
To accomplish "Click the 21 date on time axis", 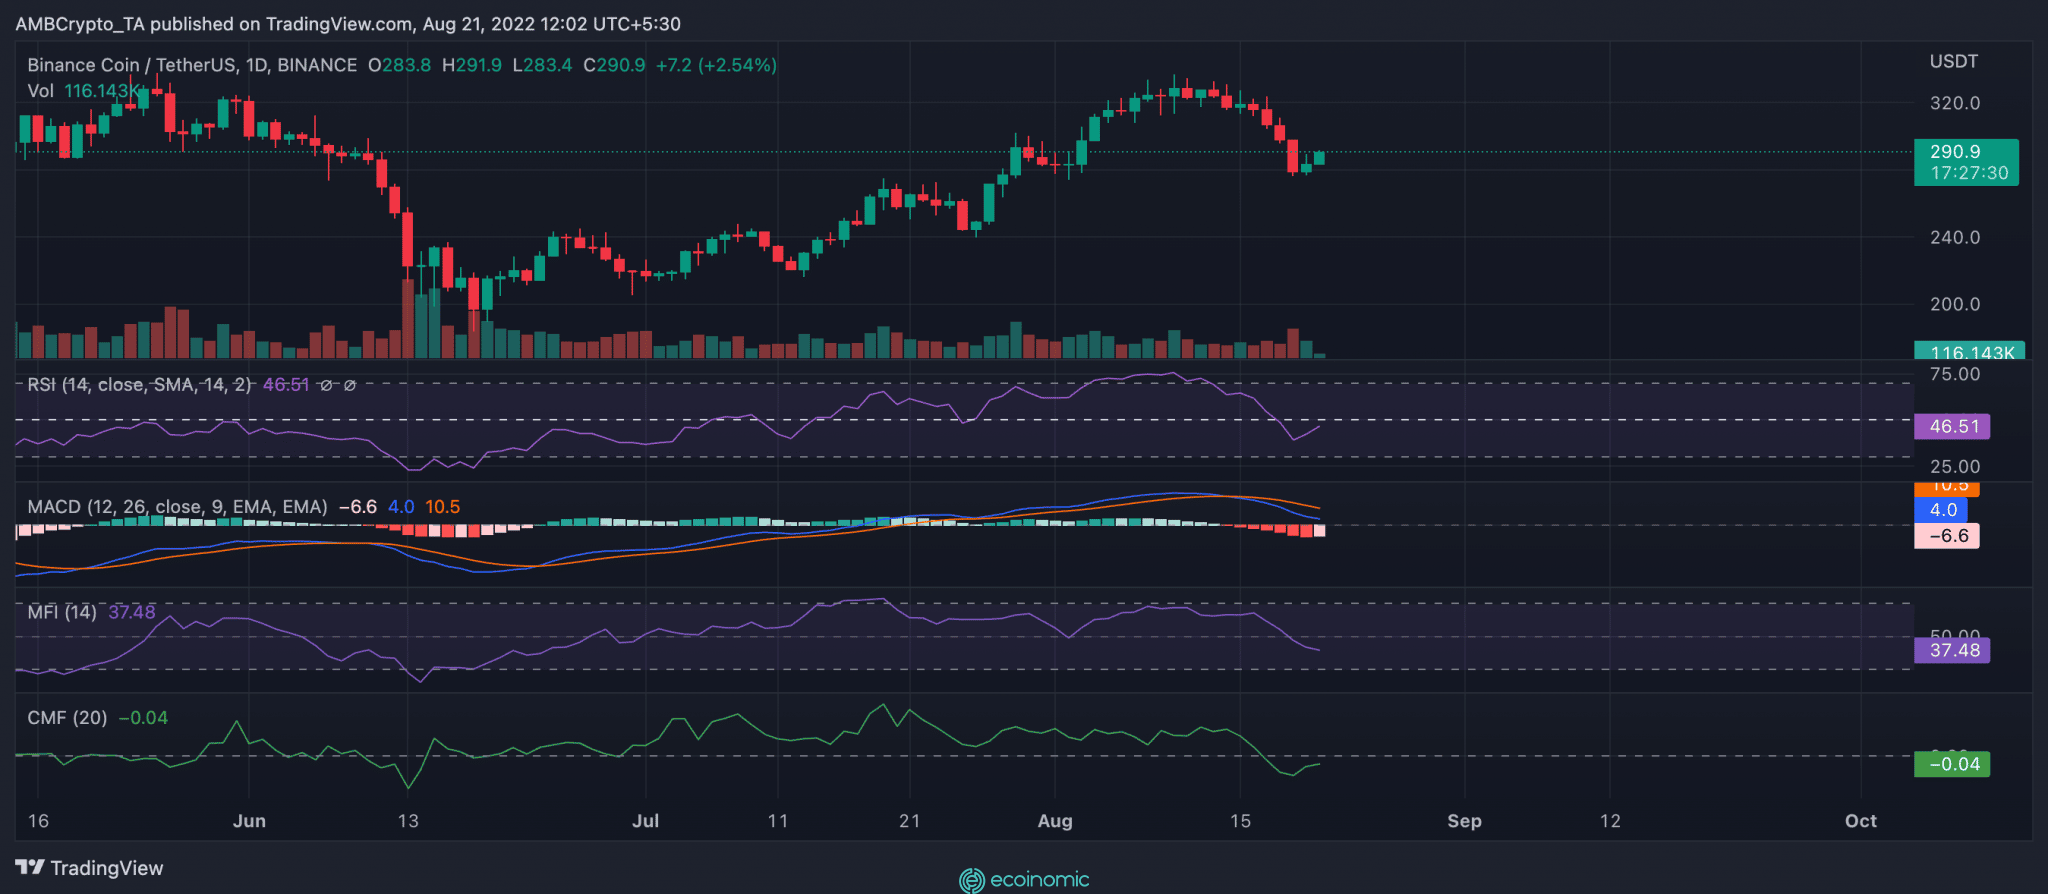I will (909, 821).
